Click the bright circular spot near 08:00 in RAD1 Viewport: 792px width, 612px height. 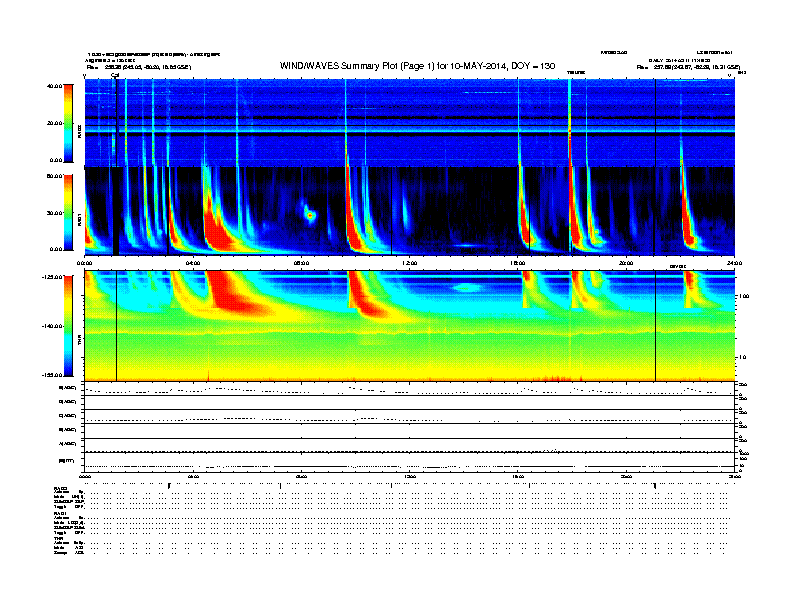310,216
